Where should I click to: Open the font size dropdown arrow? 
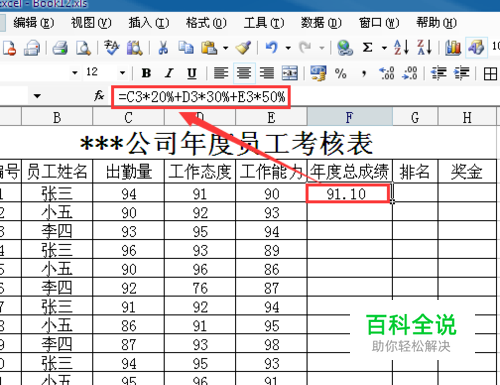tap(122, 73)
